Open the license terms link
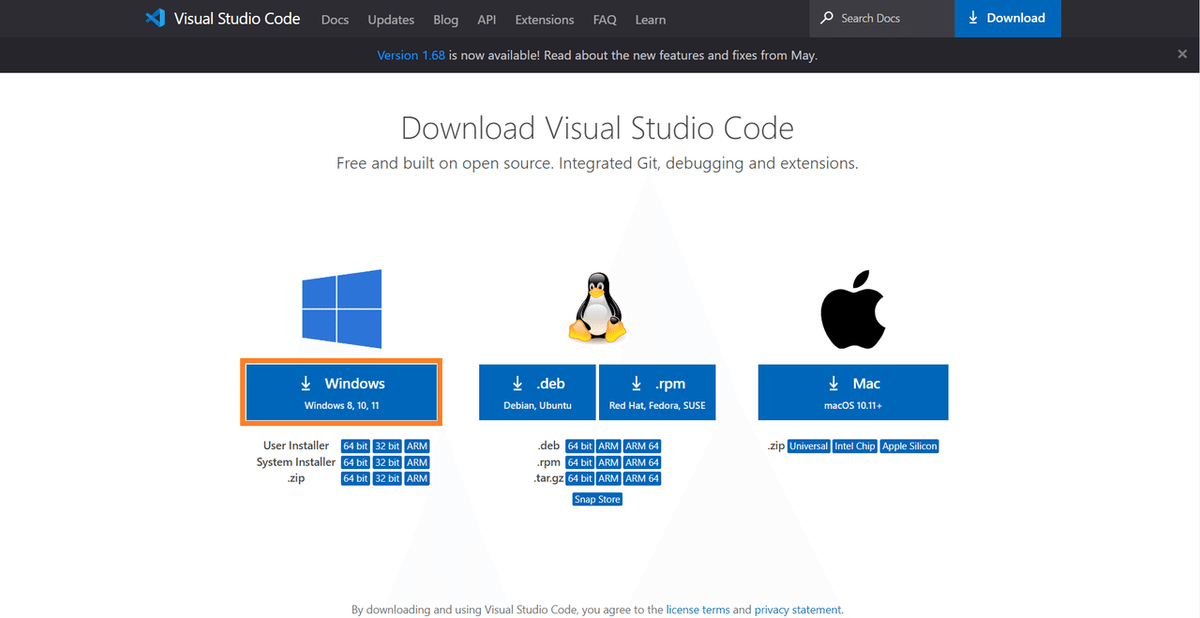1200x618 pixels. coord(698,609)
